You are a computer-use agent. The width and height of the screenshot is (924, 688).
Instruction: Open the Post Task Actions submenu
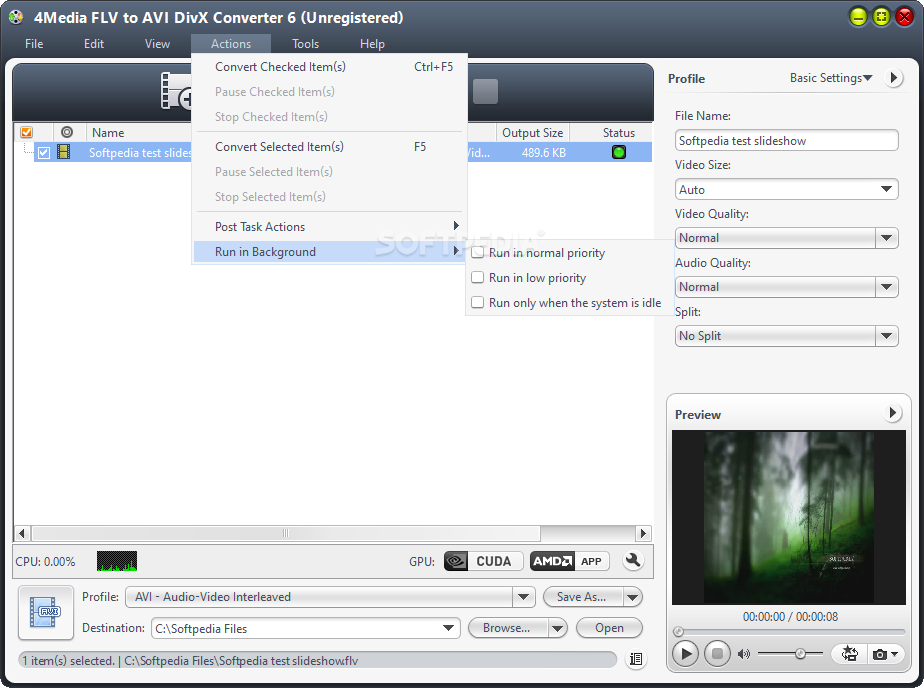[x=330, y=227]
